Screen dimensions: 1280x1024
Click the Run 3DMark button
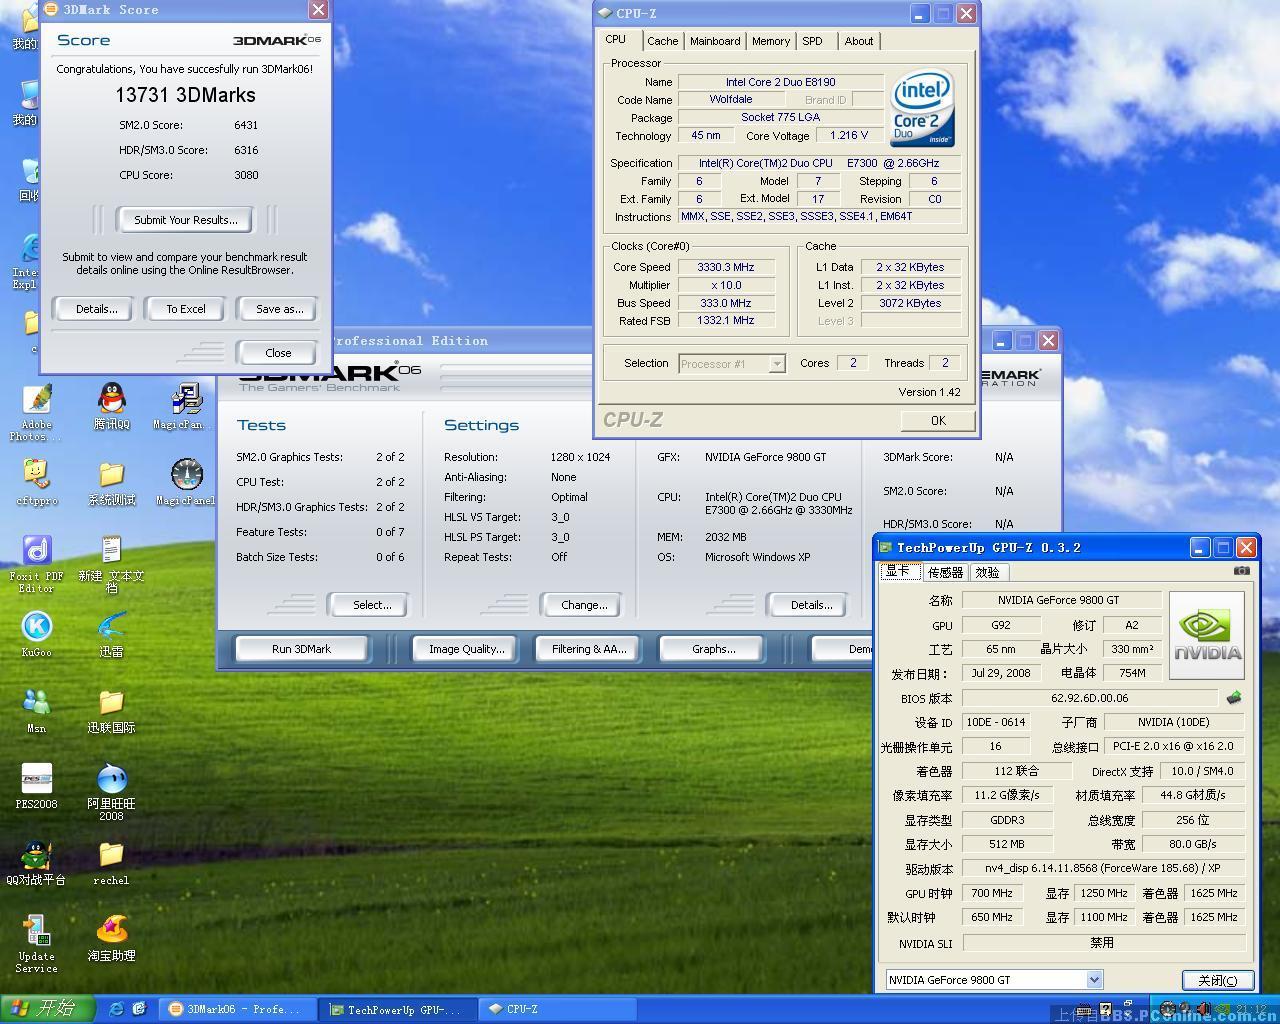point(301,649)
